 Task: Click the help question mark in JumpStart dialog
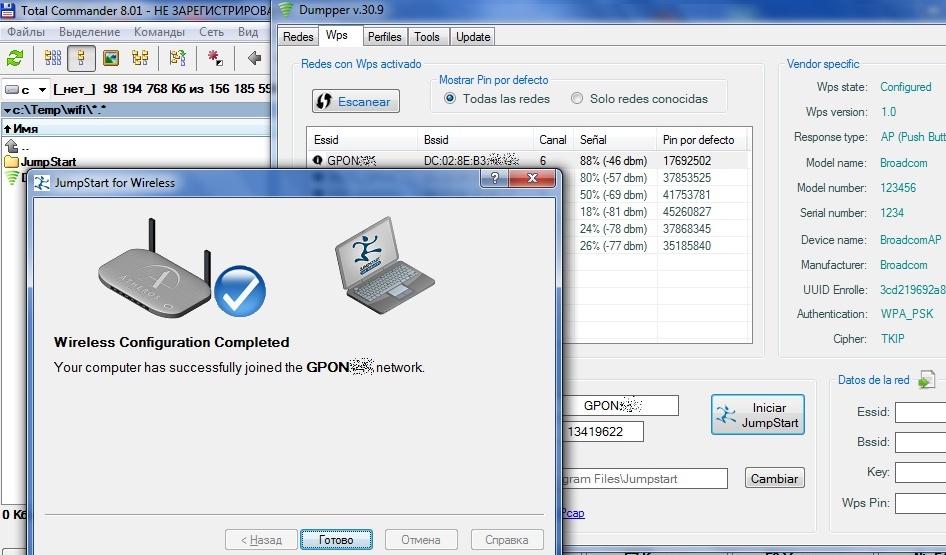[491, 181]
